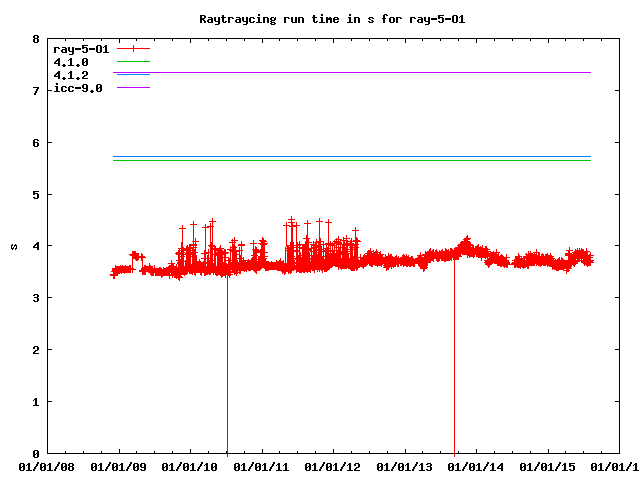Click the x-axis label 01/01/14
This screenshot has height=480, width=640.
click(x=476, y=466)
